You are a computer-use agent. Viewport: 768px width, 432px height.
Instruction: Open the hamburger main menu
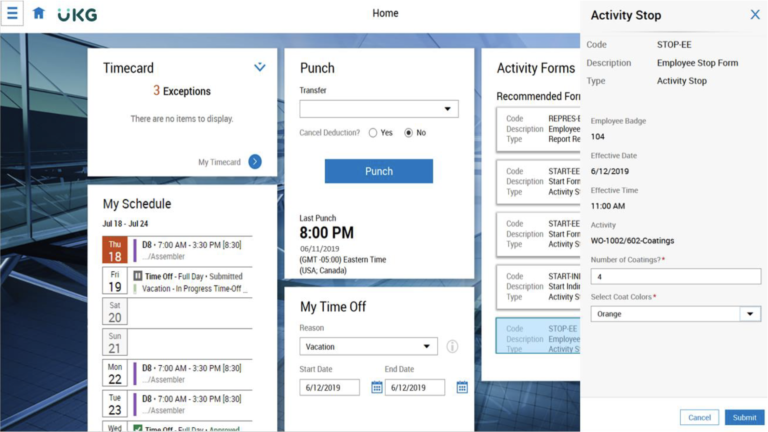click(x=12, y=14)
